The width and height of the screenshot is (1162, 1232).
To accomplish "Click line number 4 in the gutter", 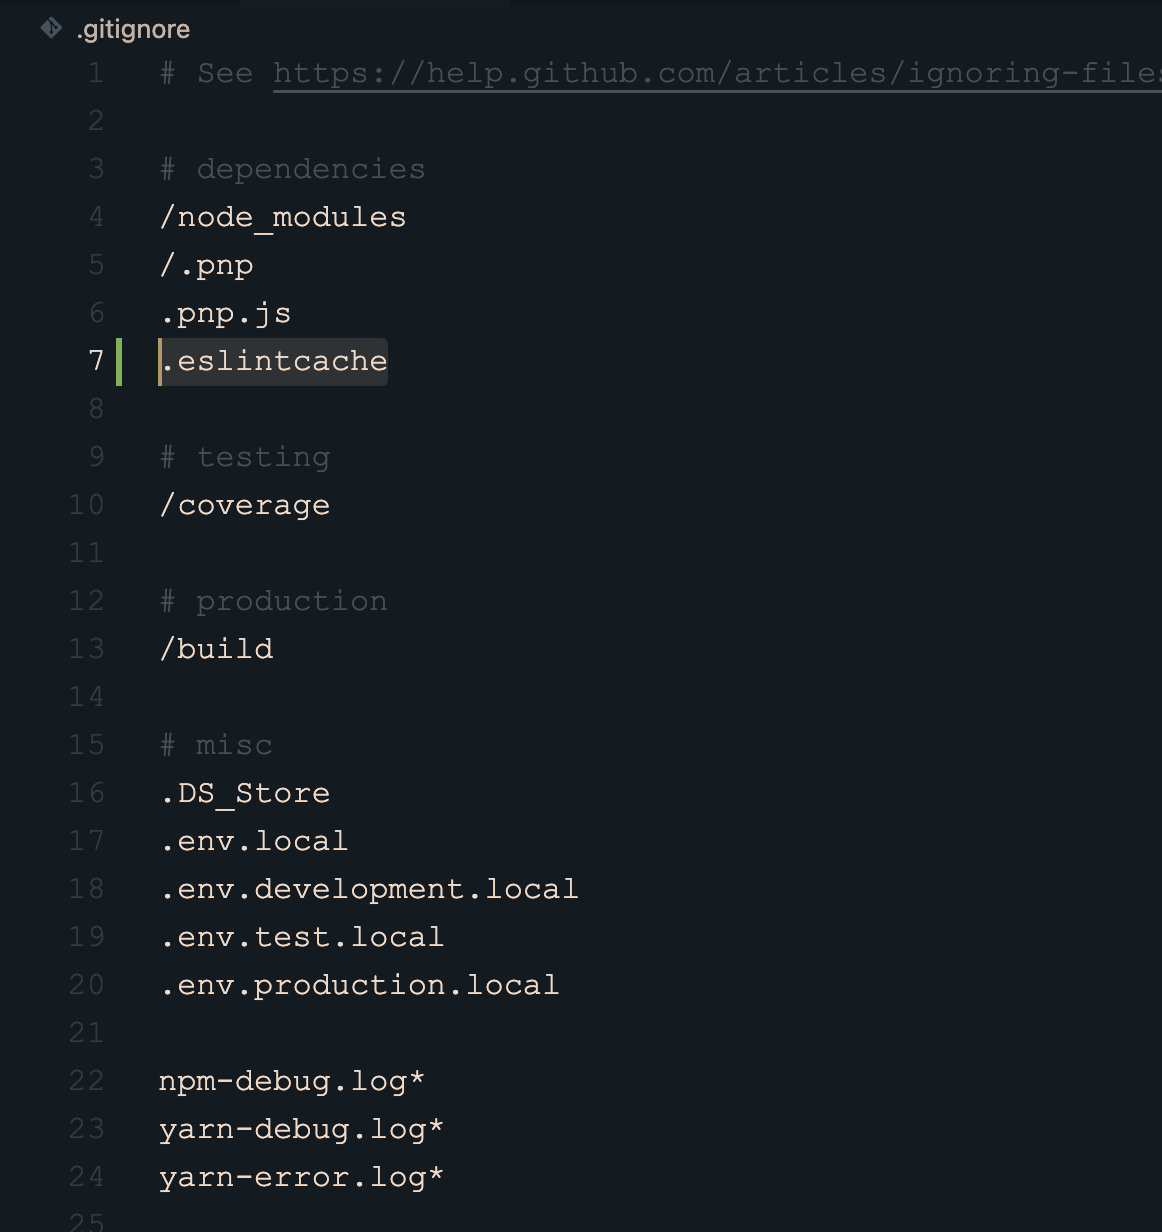I will (96, 216).
